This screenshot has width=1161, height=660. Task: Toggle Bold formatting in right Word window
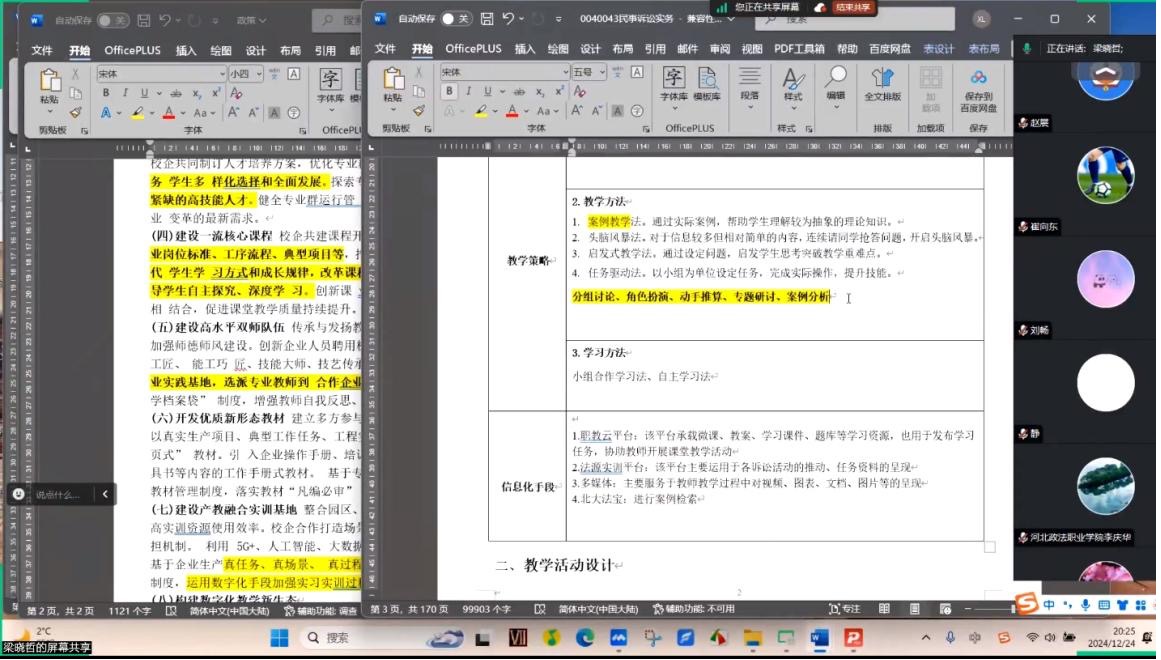449,91
